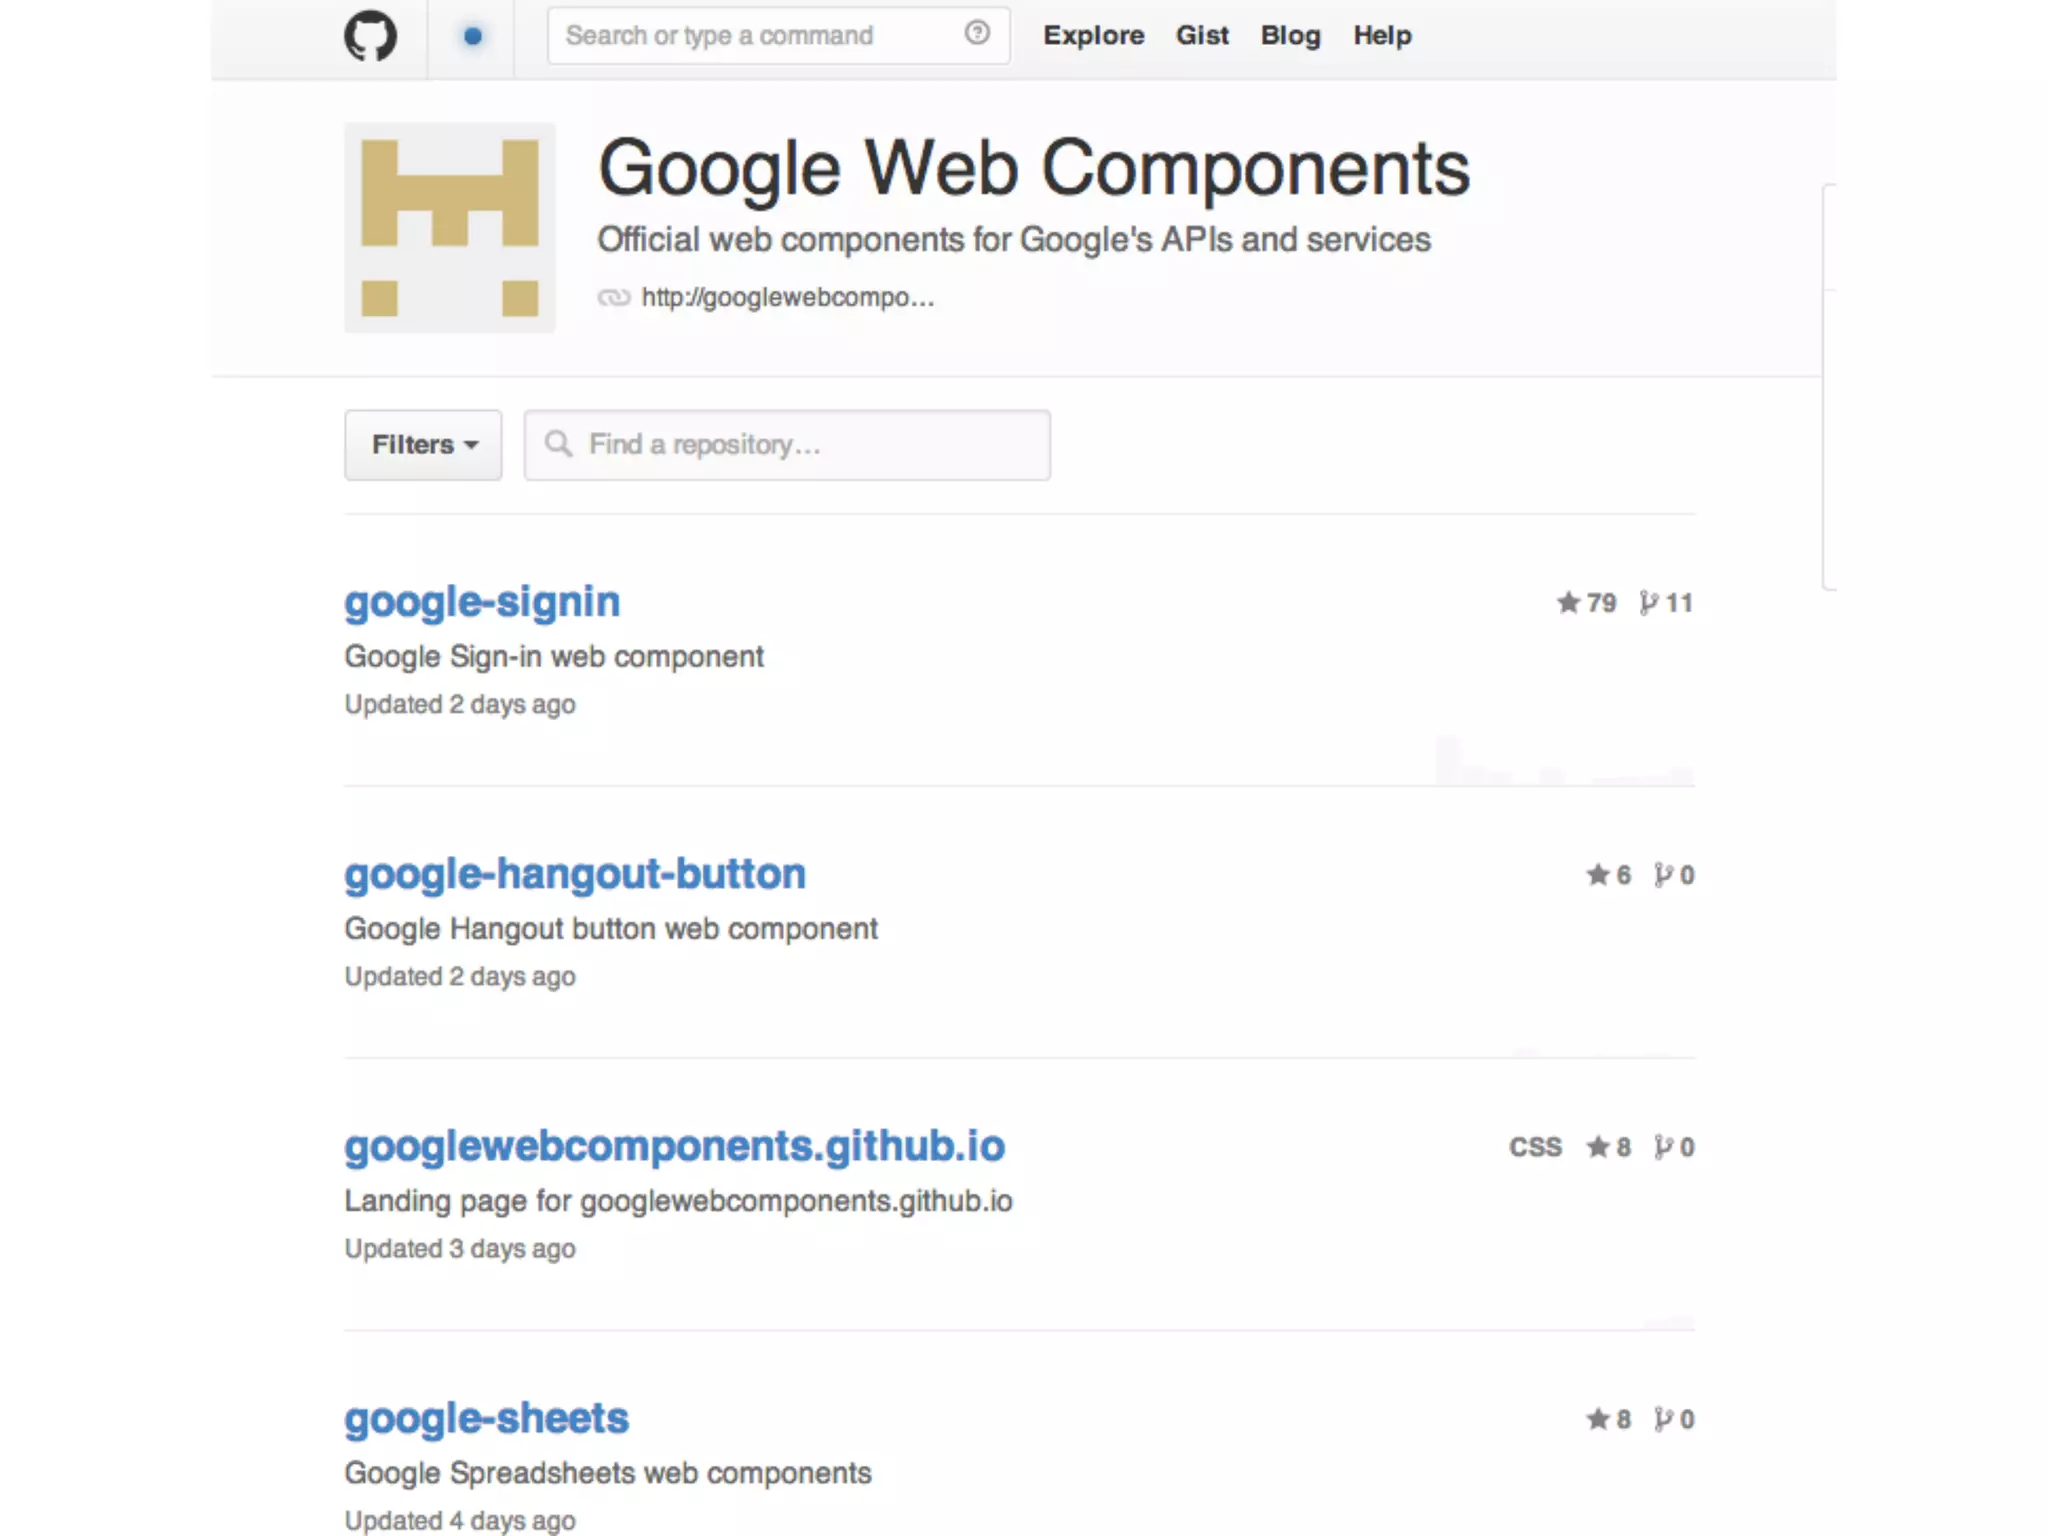2048x1536 pixels.
Task: Click the GitHub Octocat logo
Action: tap(370, 36)
